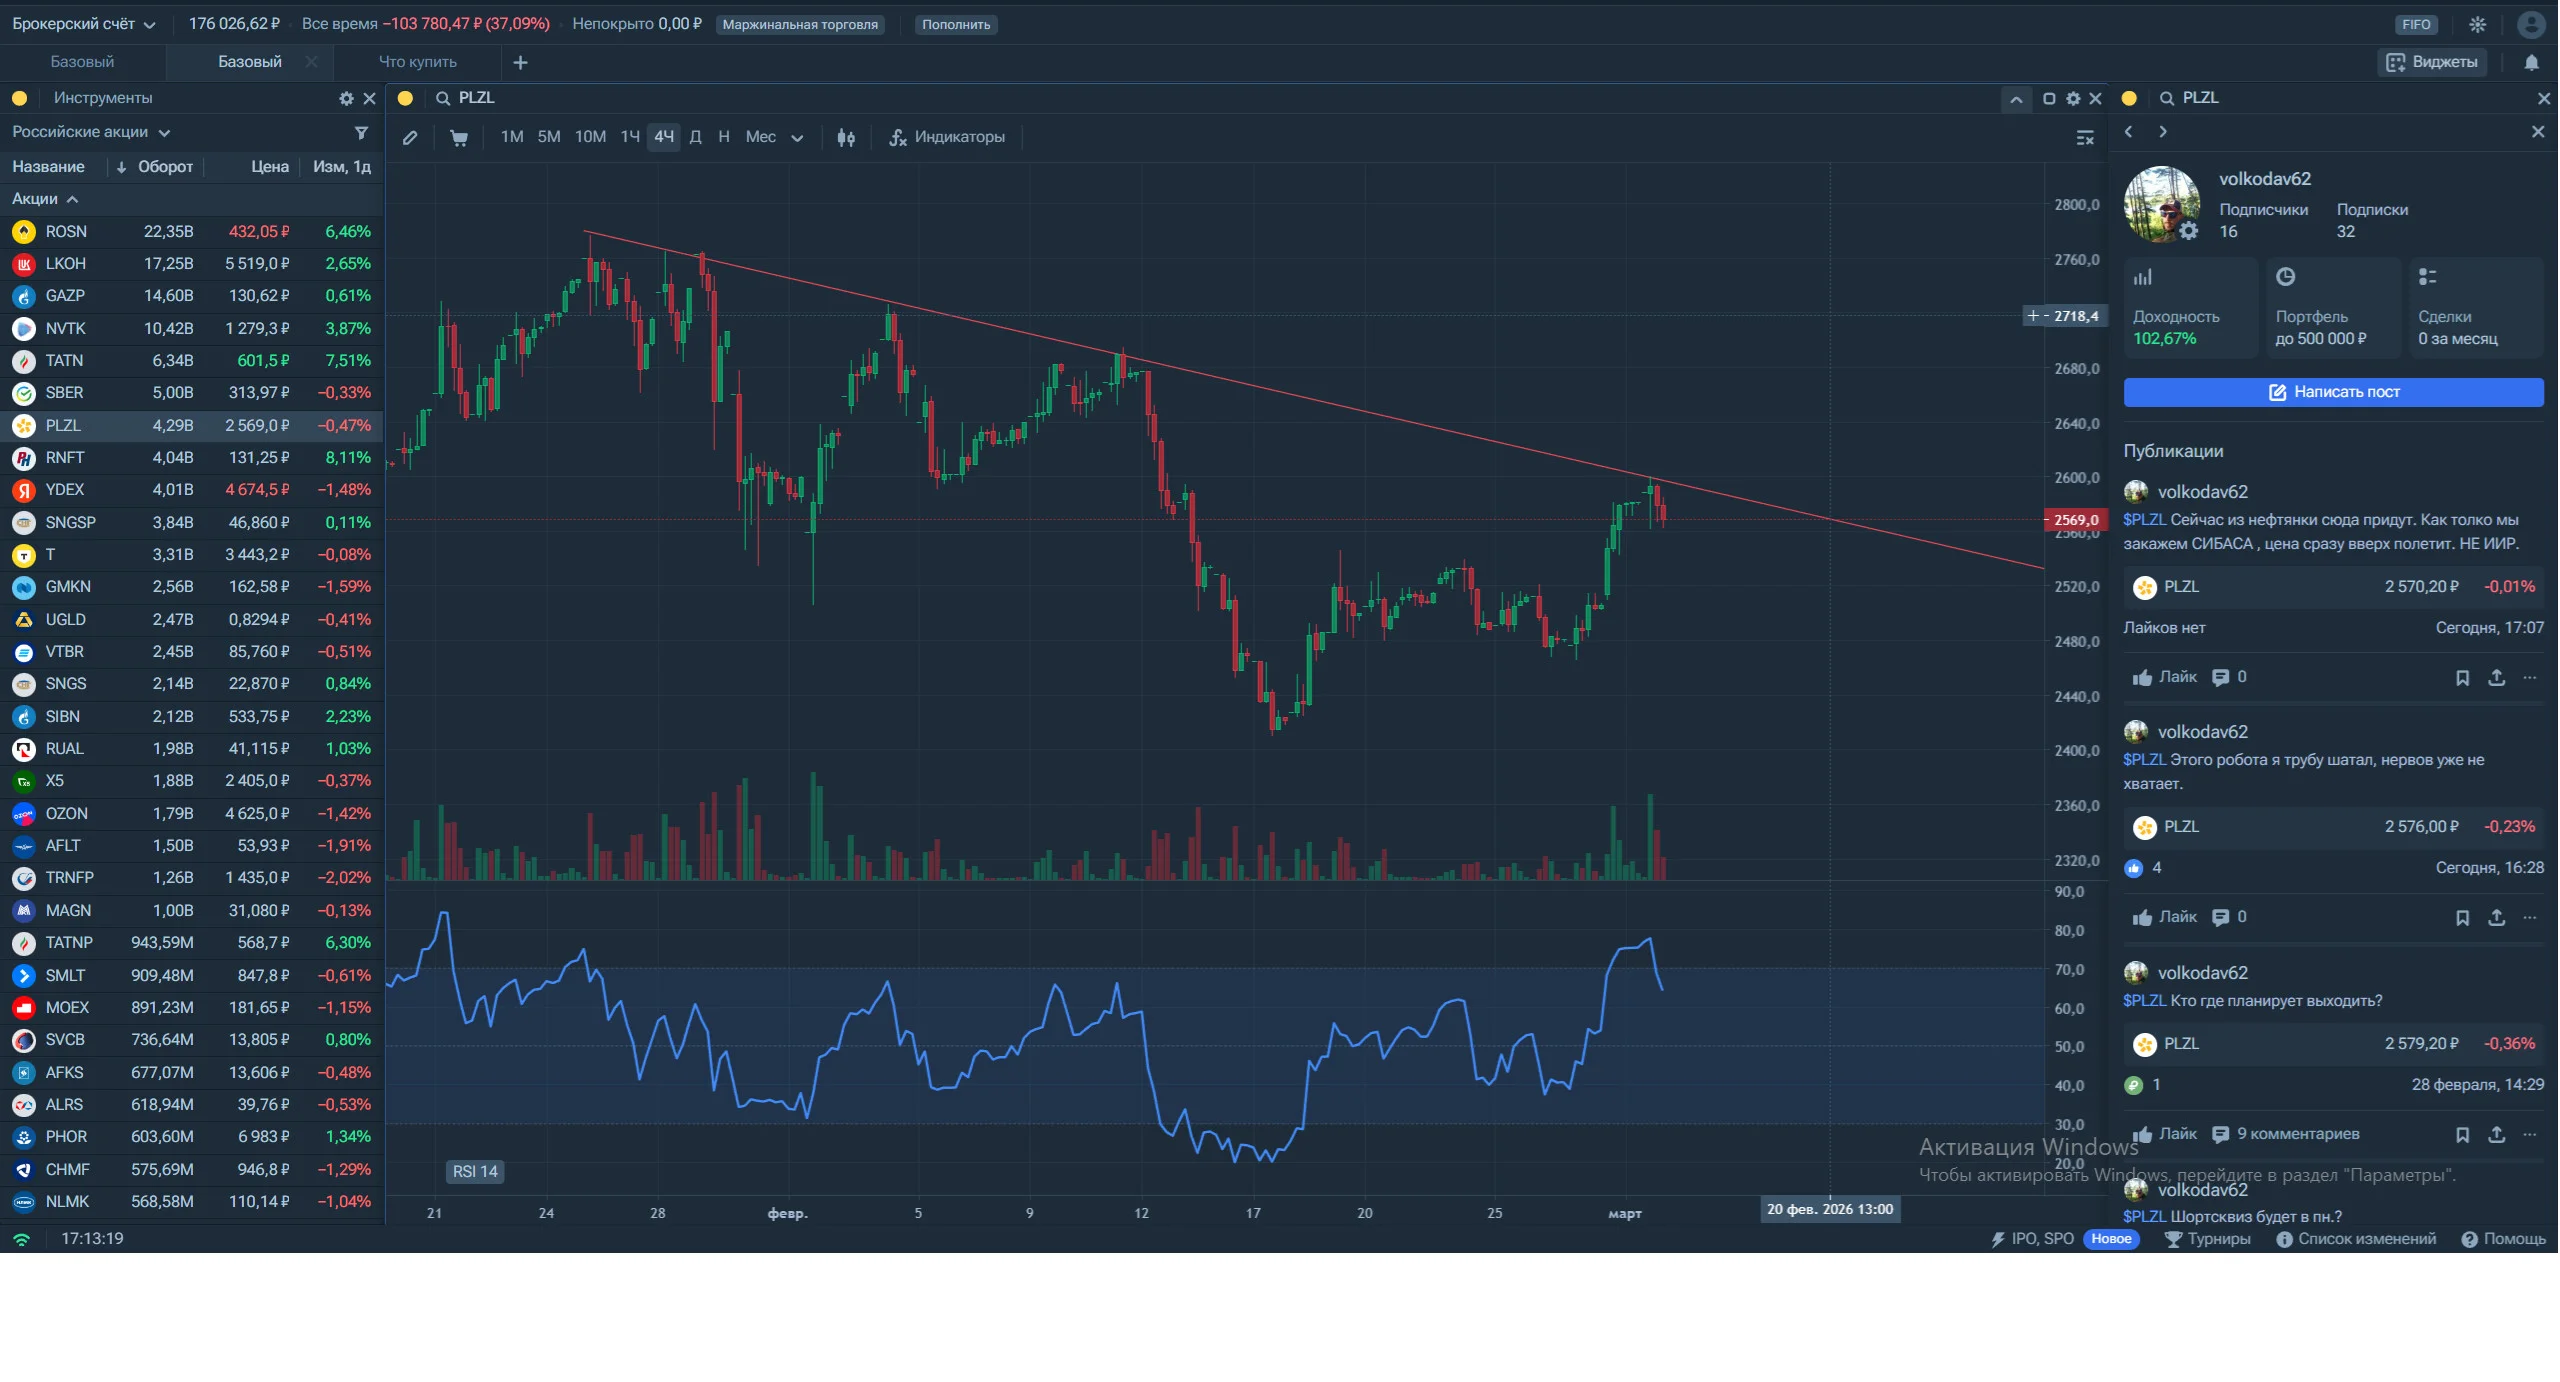Open comments icon on the 17:07 post
The width and height of the screenshot is (2560, 1382).
pyautogui.click(x=2221, y=677)
